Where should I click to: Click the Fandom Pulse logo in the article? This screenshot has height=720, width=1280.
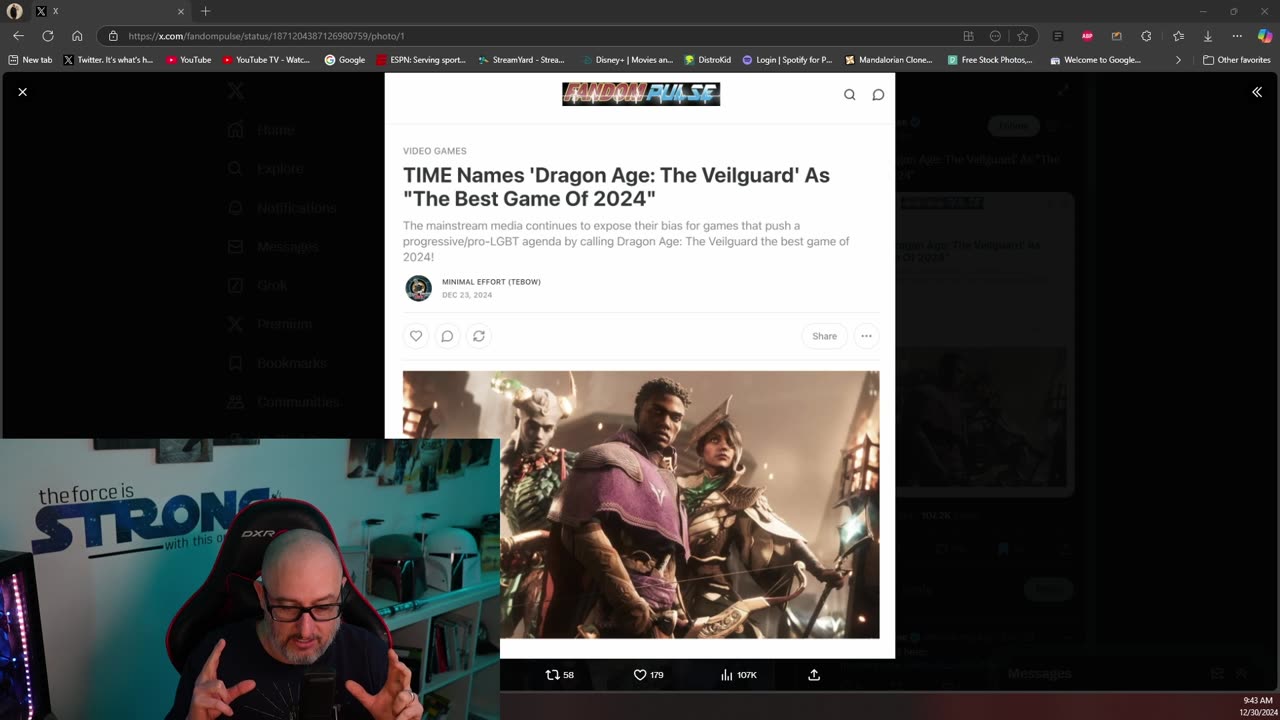click(x=641, y=94)
